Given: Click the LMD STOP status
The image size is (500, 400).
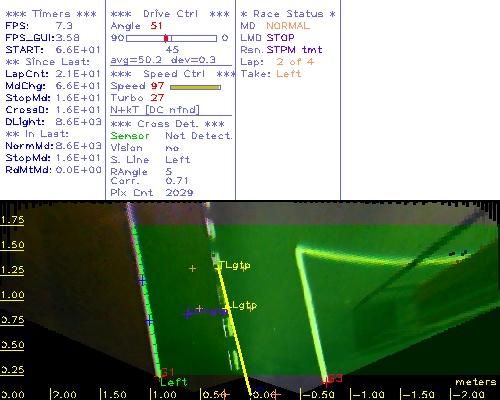Looking at the screenshot, I should click(267, 38).
